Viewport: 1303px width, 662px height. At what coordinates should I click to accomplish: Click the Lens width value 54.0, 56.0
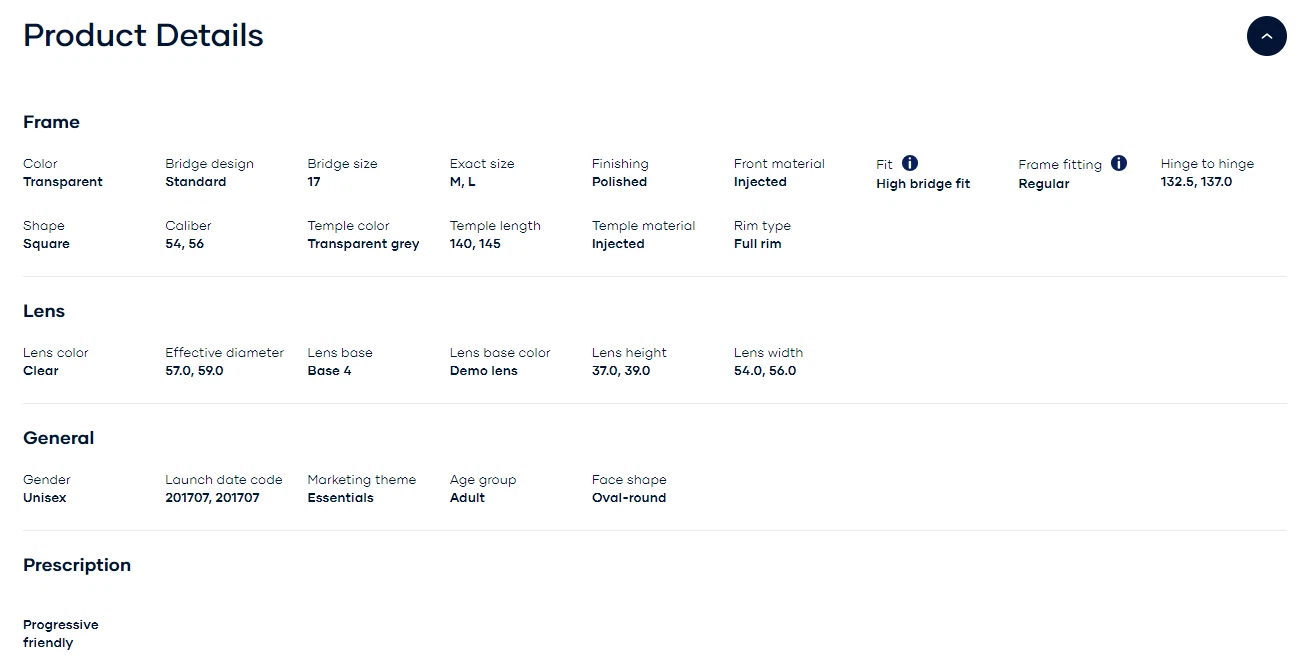765,371
